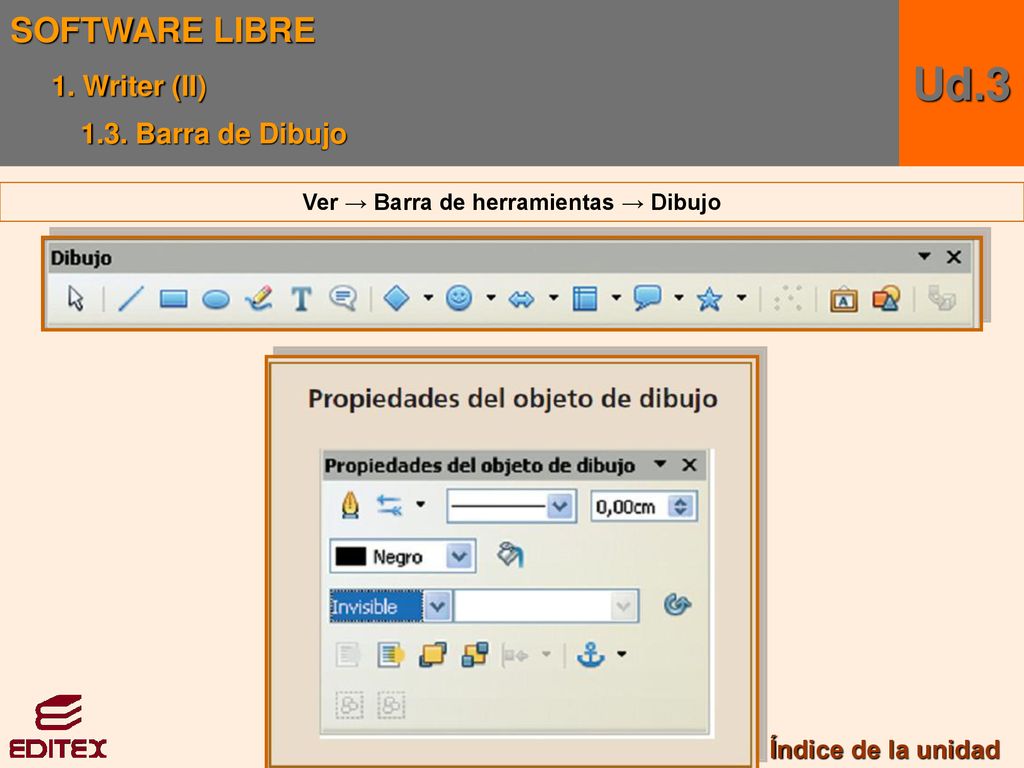Open the disabled fill color dropdown
This screenshot has height=768, width=1024.
624,606
